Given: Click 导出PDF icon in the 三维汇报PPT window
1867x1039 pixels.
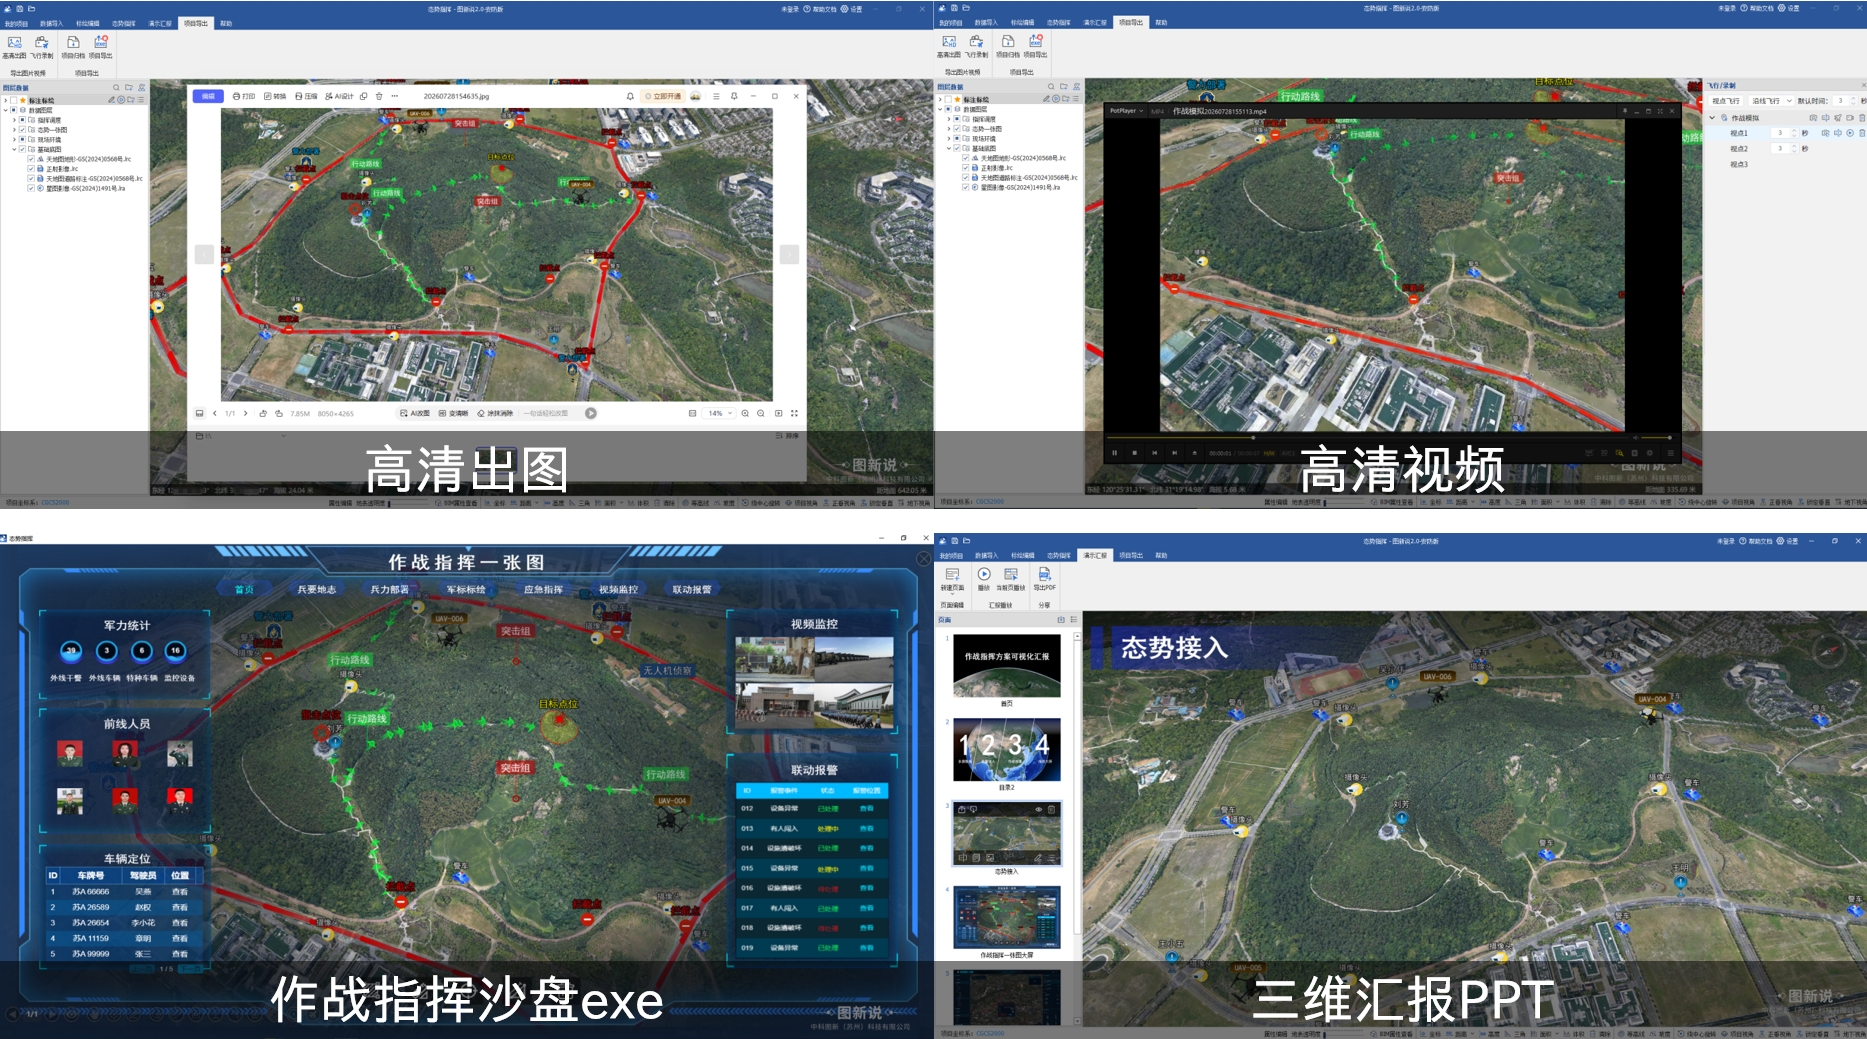Looking at the screenshot, I should [1044, 575].
